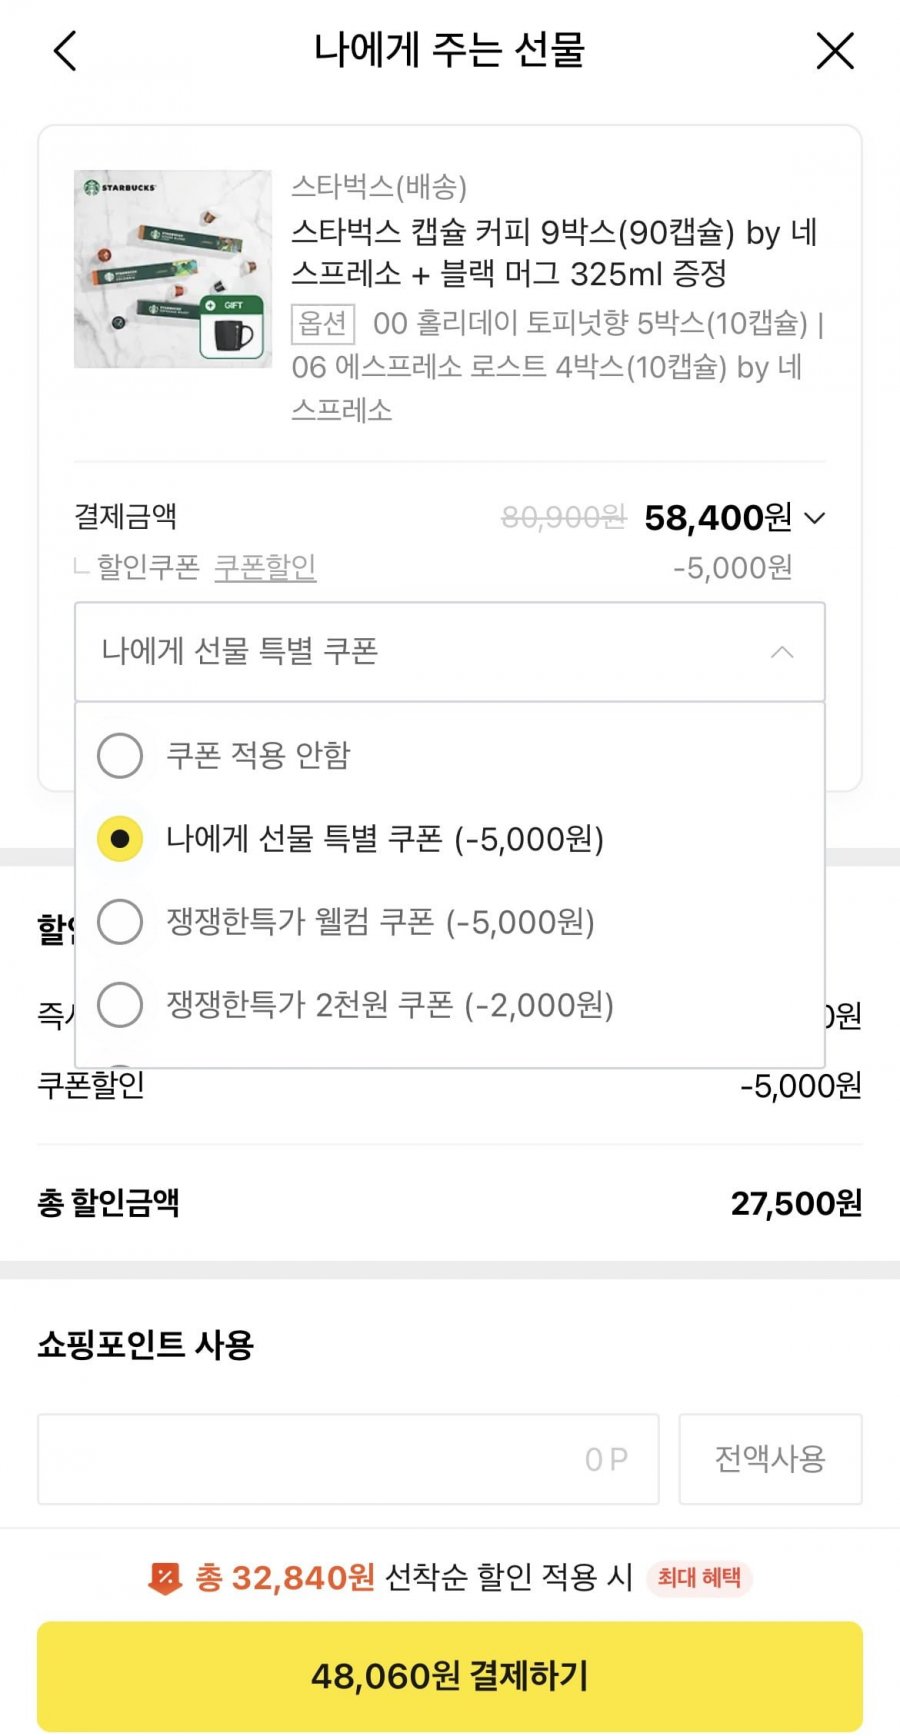Click the shopping point input field

coord(348,1458)
